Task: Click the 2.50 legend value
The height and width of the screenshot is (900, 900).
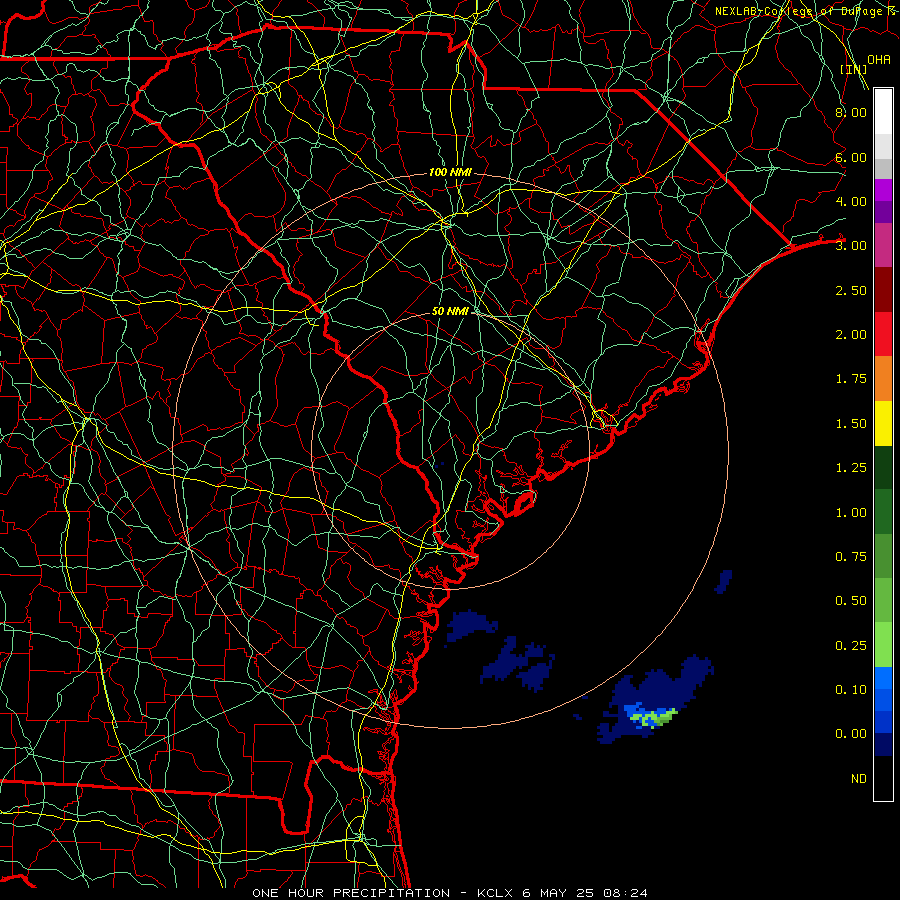Action: click(851, 290)
